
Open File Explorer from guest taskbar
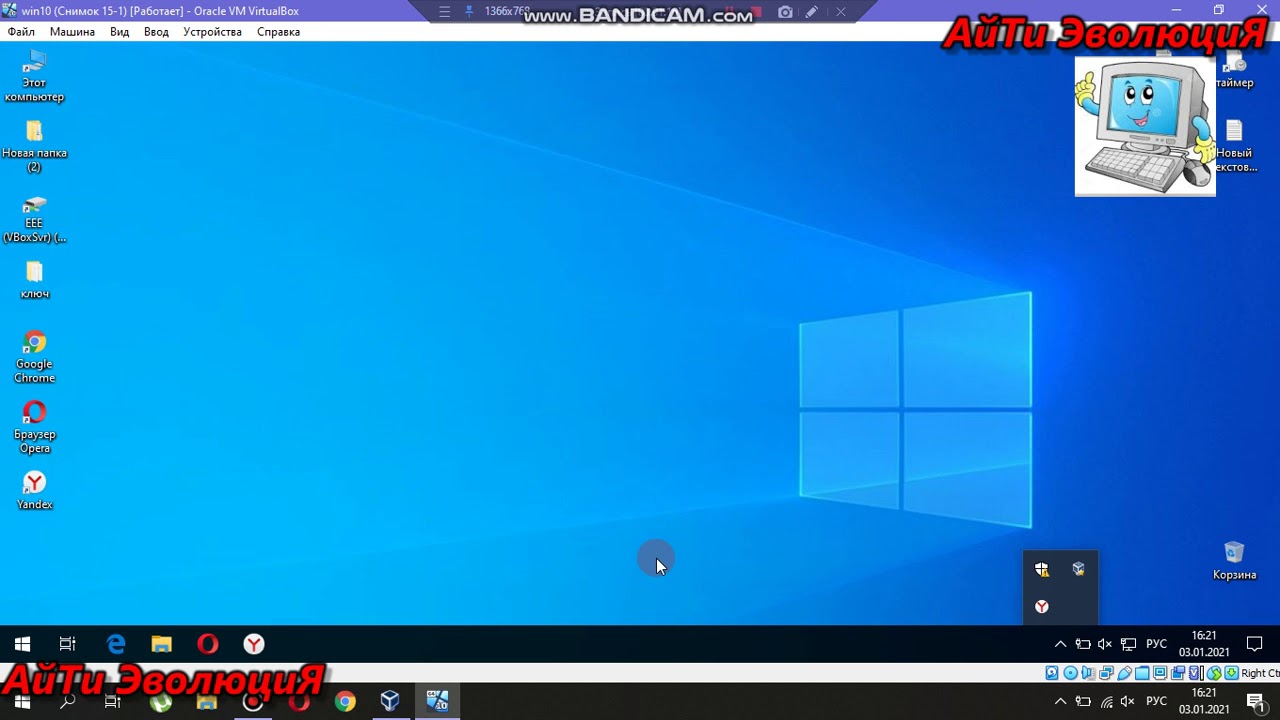162,644
